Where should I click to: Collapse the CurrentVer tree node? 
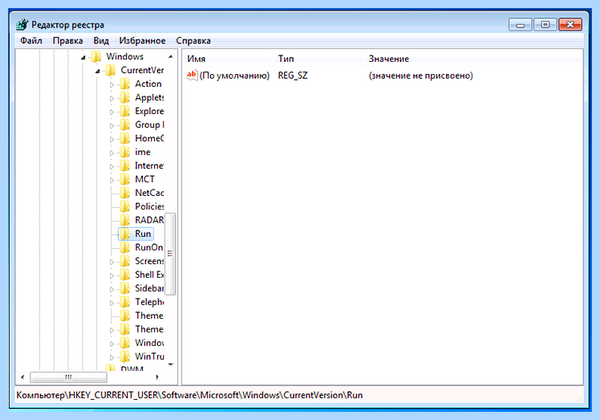pos(98,71)
